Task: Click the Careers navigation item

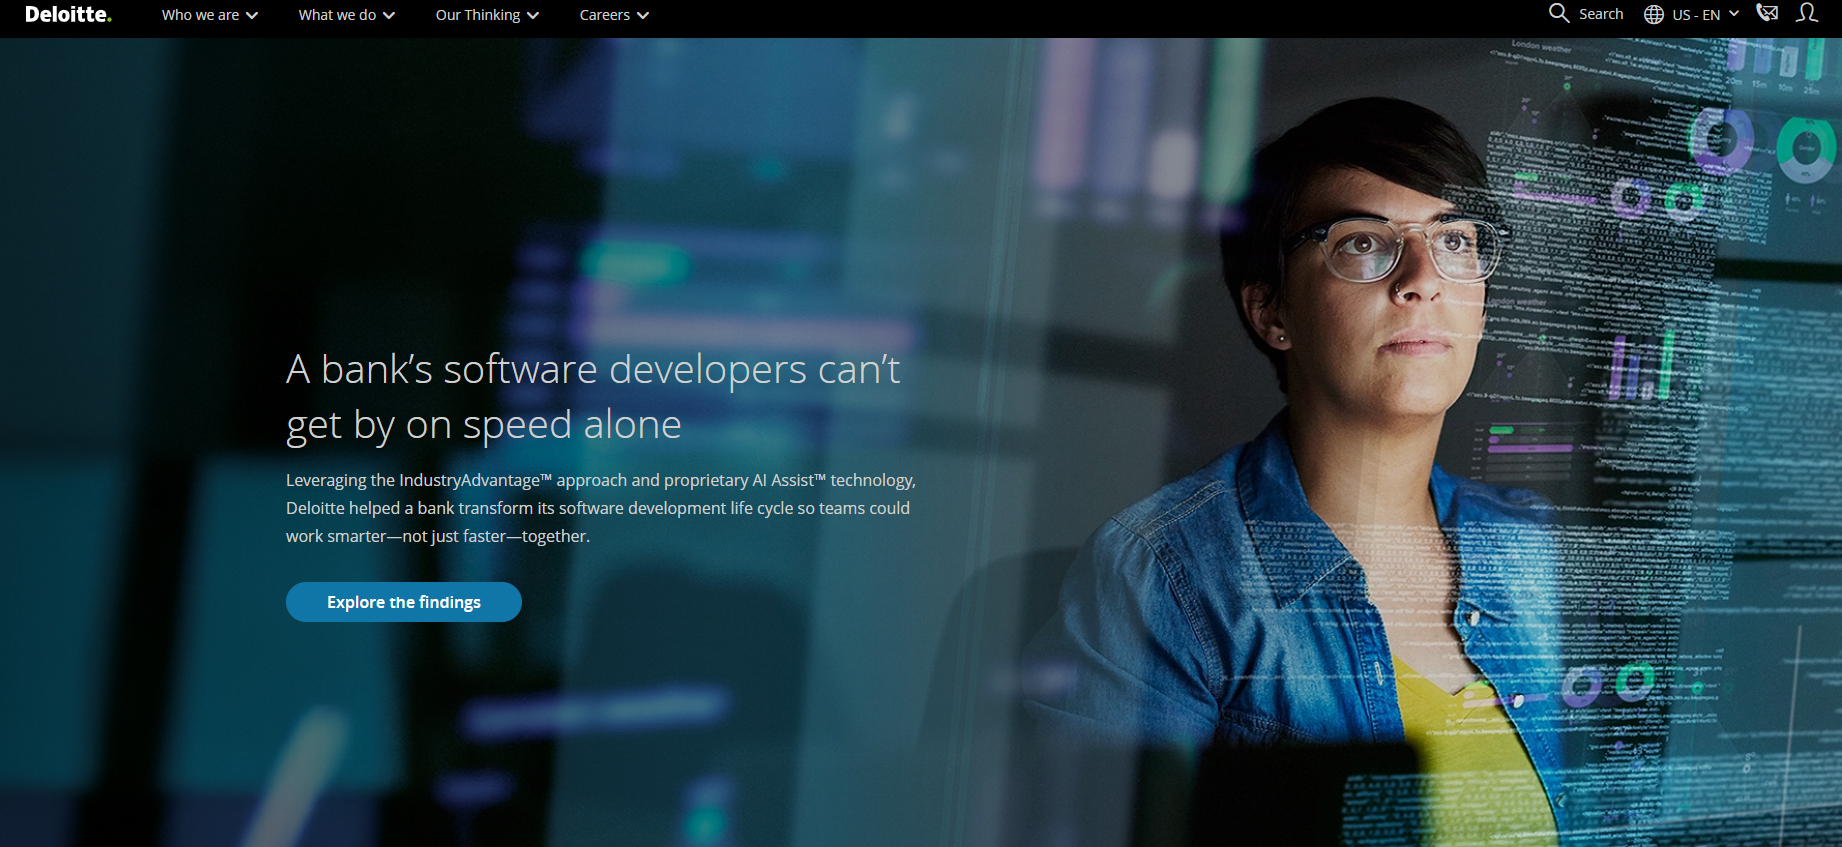Action: coord(604,15)
